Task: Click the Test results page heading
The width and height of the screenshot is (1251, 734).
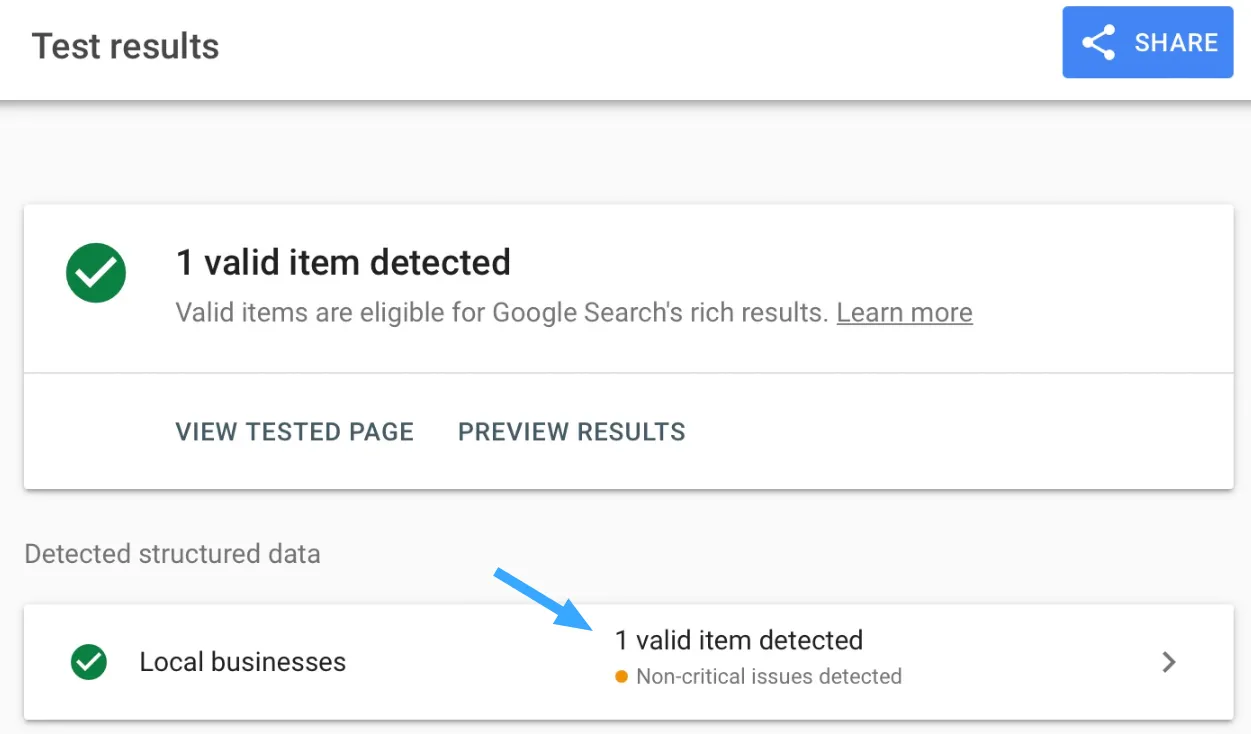Action: [x=126, y=46]
